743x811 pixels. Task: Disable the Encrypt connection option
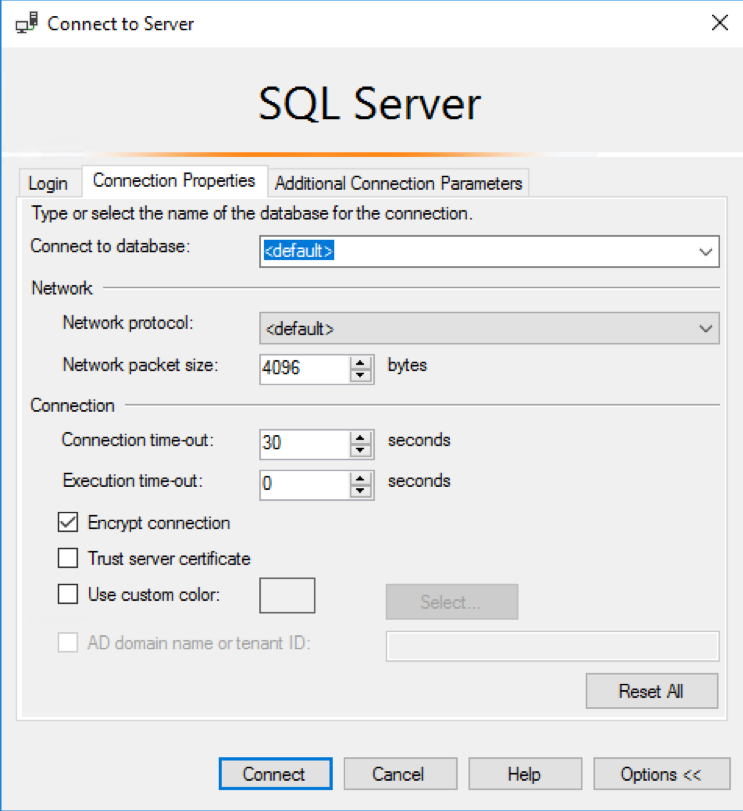pyautogui.click(x=68, y=522)
